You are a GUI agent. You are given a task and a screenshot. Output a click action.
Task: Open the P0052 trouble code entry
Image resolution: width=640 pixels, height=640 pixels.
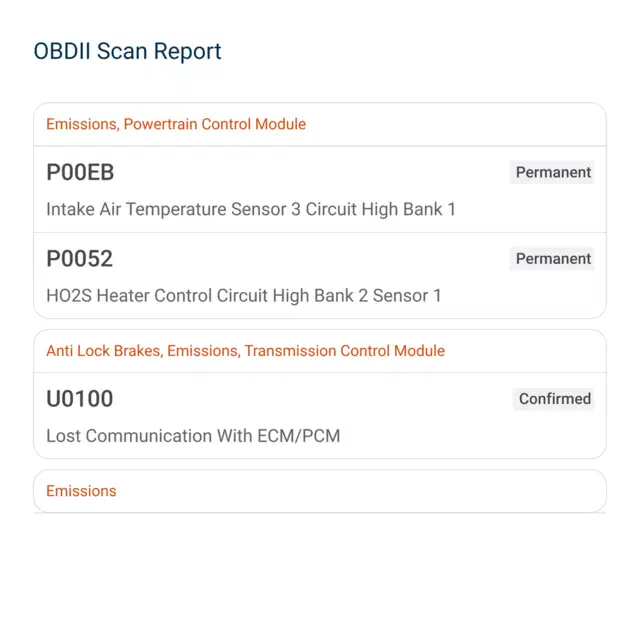[x=320, y=276]
